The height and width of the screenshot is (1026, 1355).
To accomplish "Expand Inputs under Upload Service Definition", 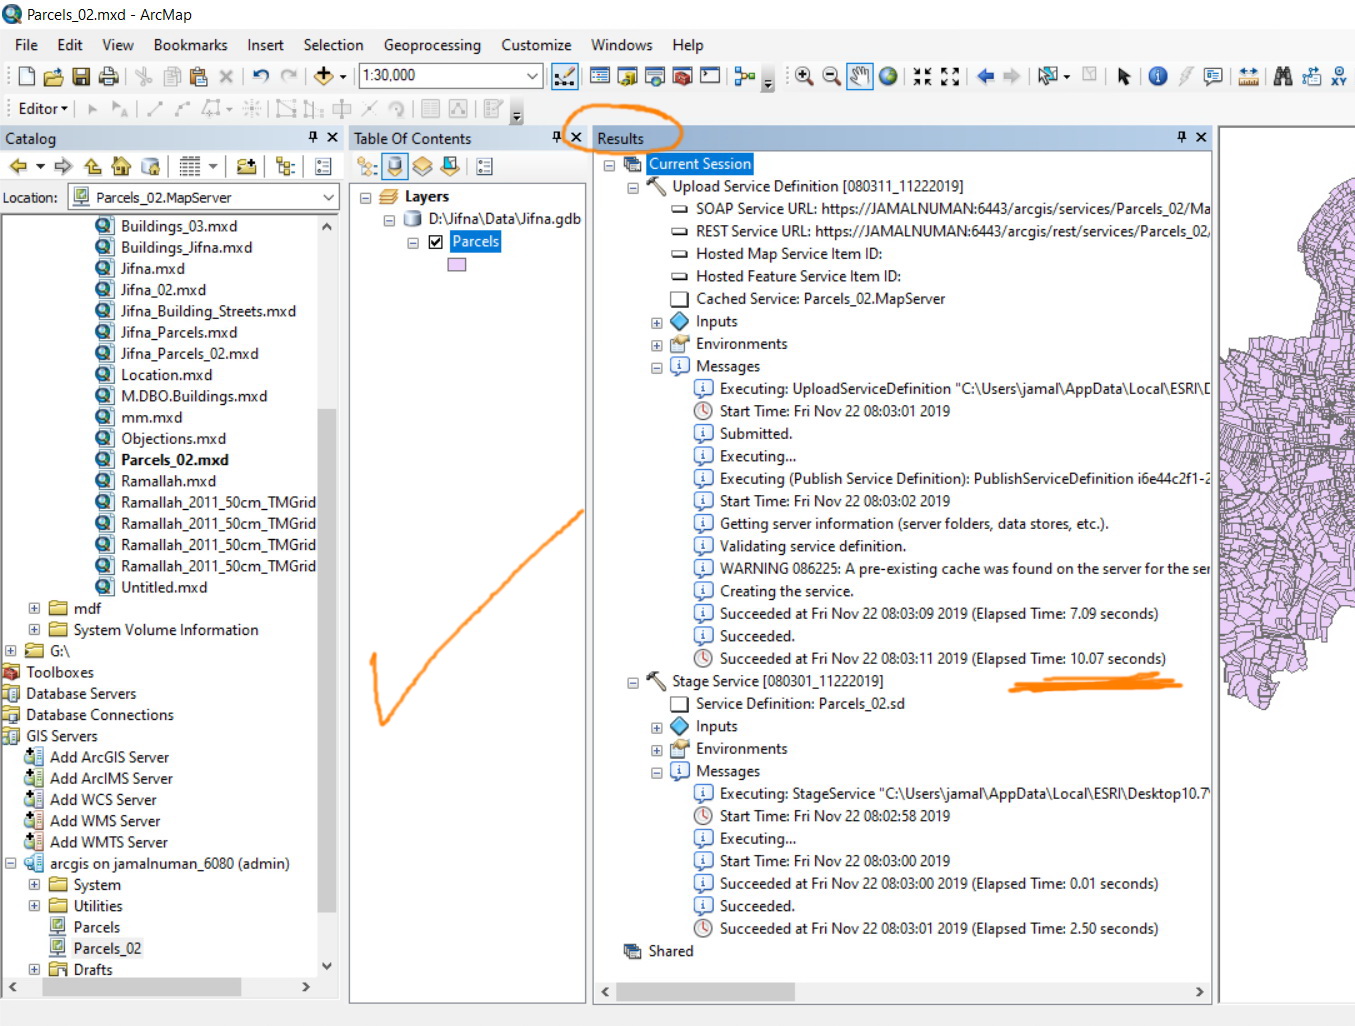I will [657, 323].
